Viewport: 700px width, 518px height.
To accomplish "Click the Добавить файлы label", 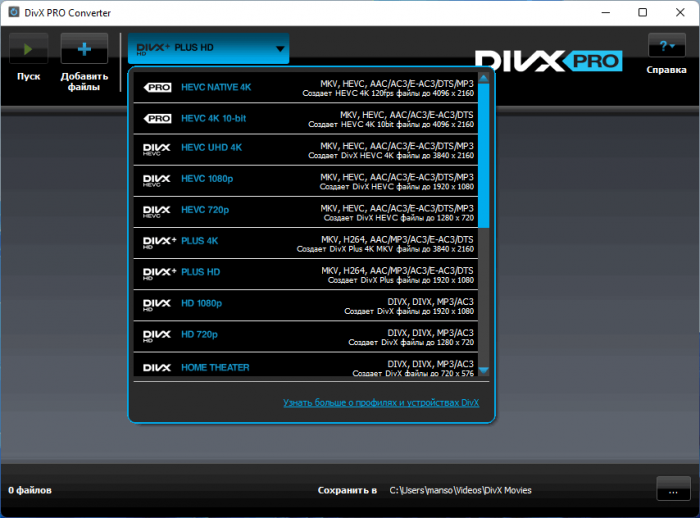I will coord(84,81).
